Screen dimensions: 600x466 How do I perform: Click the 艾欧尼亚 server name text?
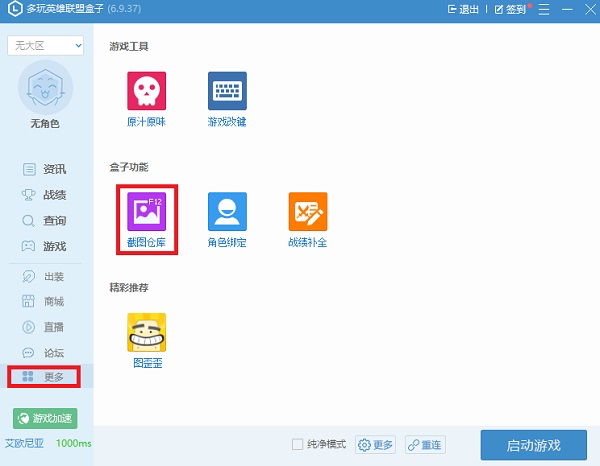(x=24, y=443)
